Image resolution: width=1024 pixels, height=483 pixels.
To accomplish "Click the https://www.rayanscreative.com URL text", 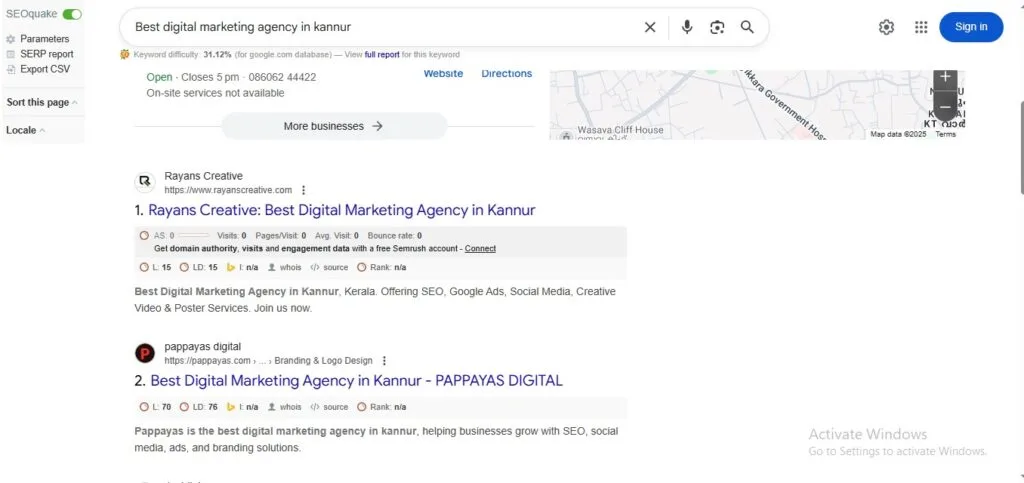I will (228, 191).
